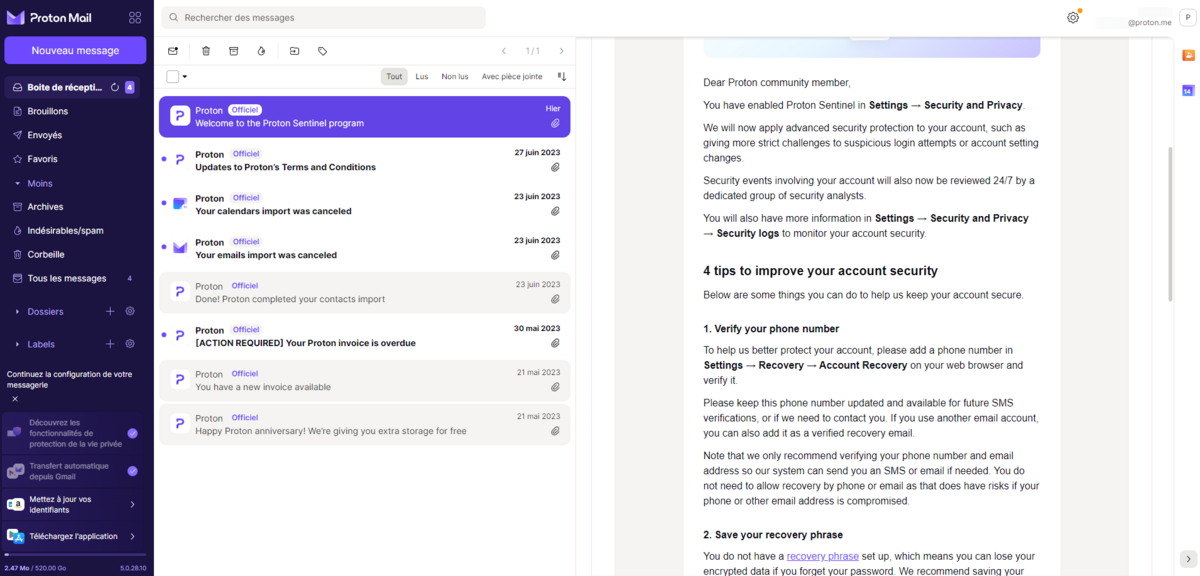Open email 'Done! Proton completed your contacts import'

tap(365, 292)
